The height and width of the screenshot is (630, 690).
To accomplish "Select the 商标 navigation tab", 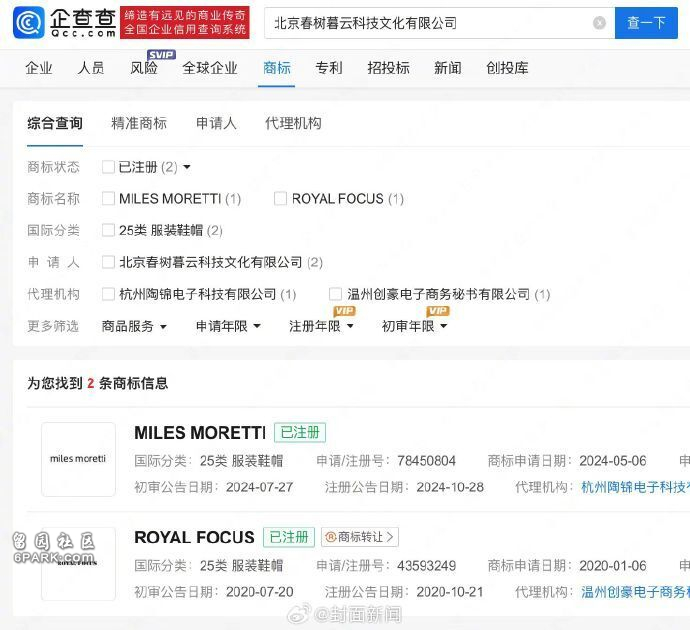I will point(276,68).
